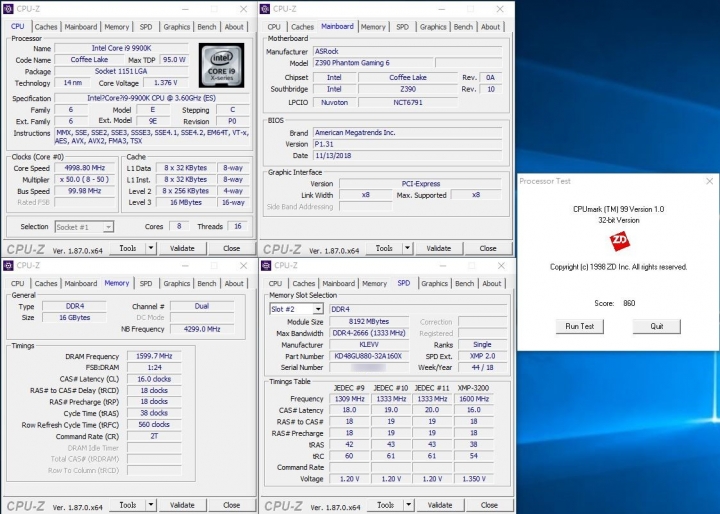Click the XMP-3200 frequency 1600 MHz cell
This screenshot has height=514, width=720.
(x=474, y=399)
